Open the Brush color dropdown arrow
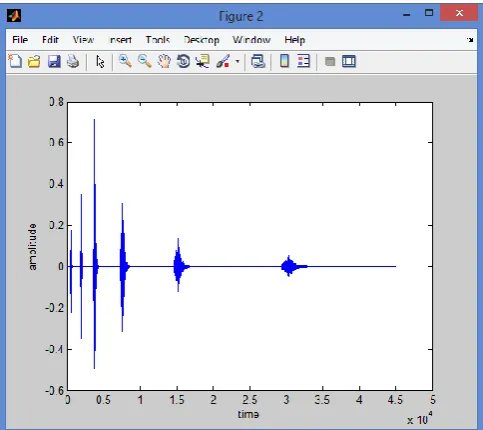Viewport: 483px width, 430px height. pos(237,62)
